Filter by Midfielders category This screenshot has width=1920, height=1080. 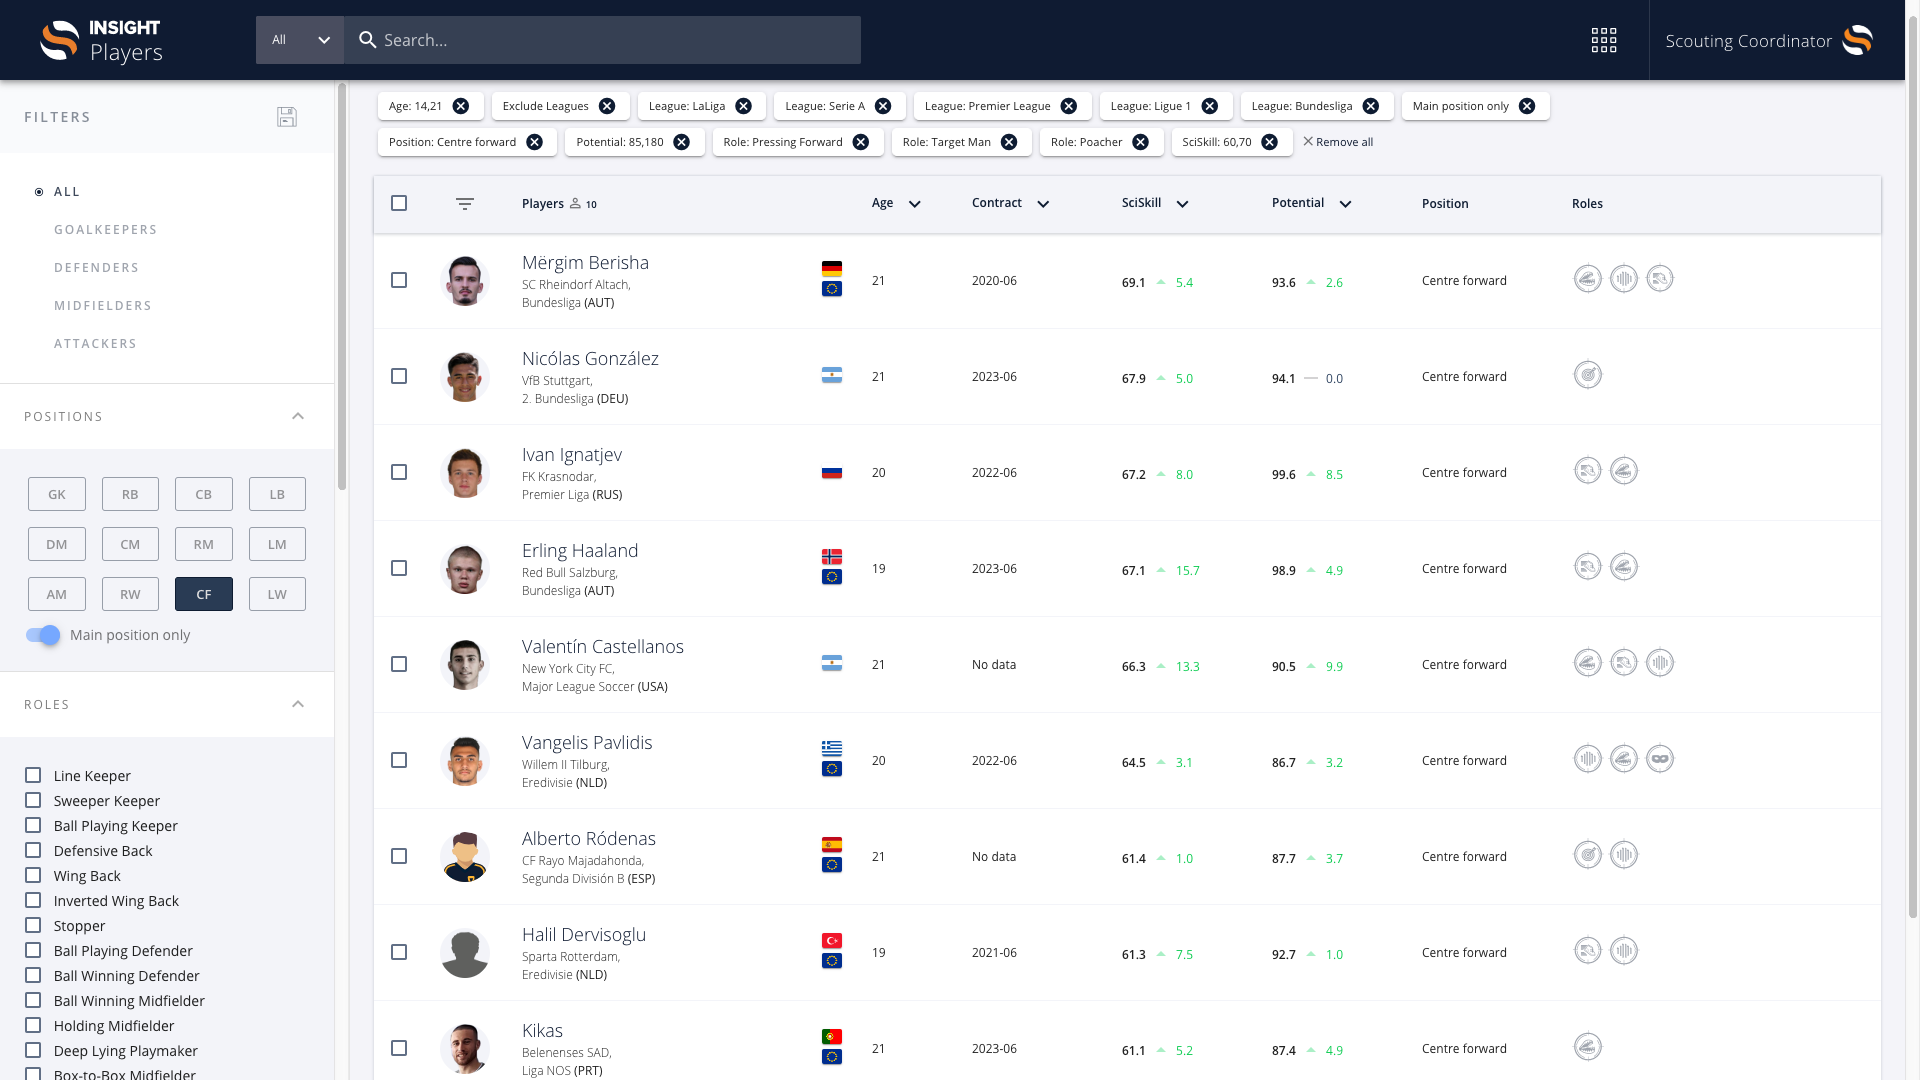[103, 306]
